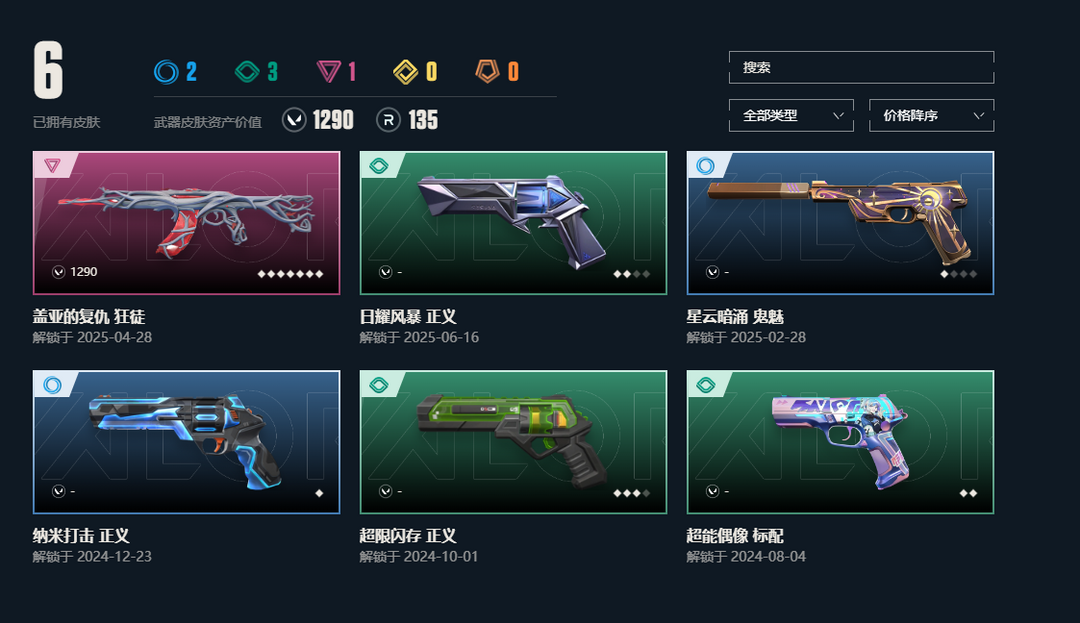
Task: Click the blue Select tier icon
Action: pyautogui.click(x=166, y=72)
